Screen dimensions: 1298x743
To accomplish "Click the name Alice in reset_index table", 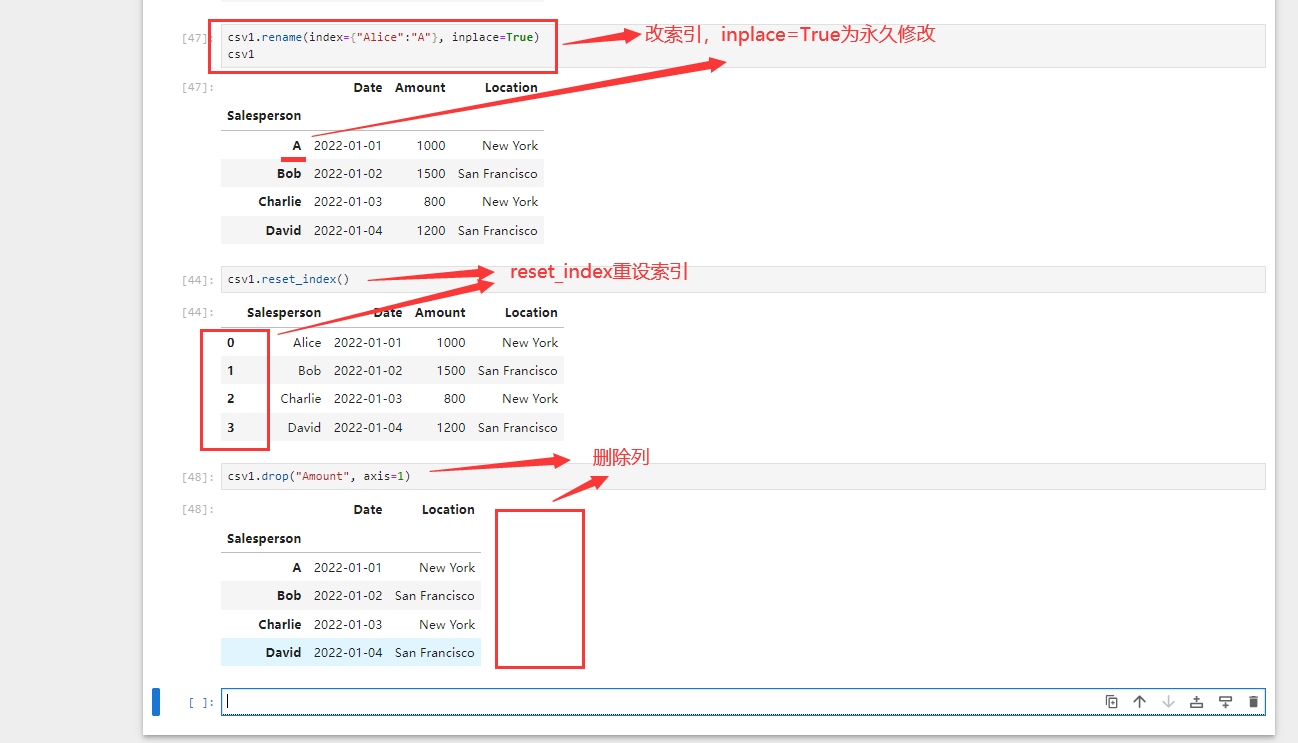I will [307, 342].
